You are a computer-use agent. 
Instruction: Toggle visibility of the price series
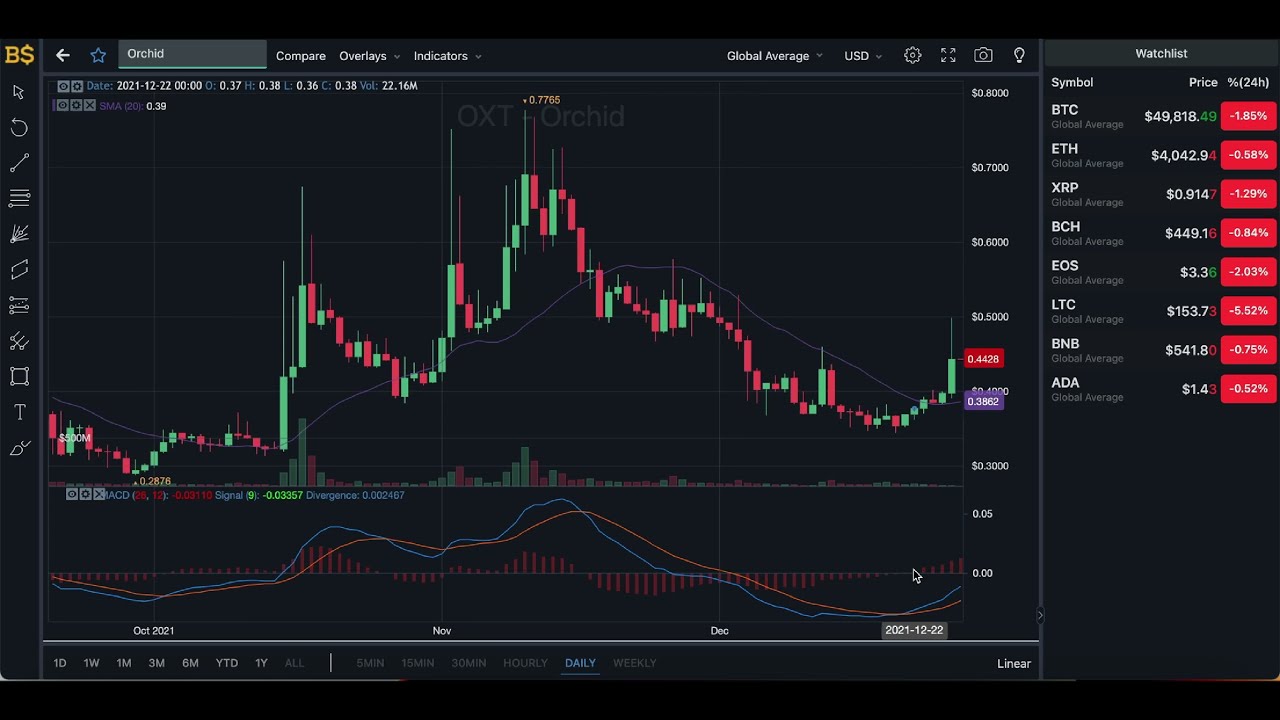(63, 86)
